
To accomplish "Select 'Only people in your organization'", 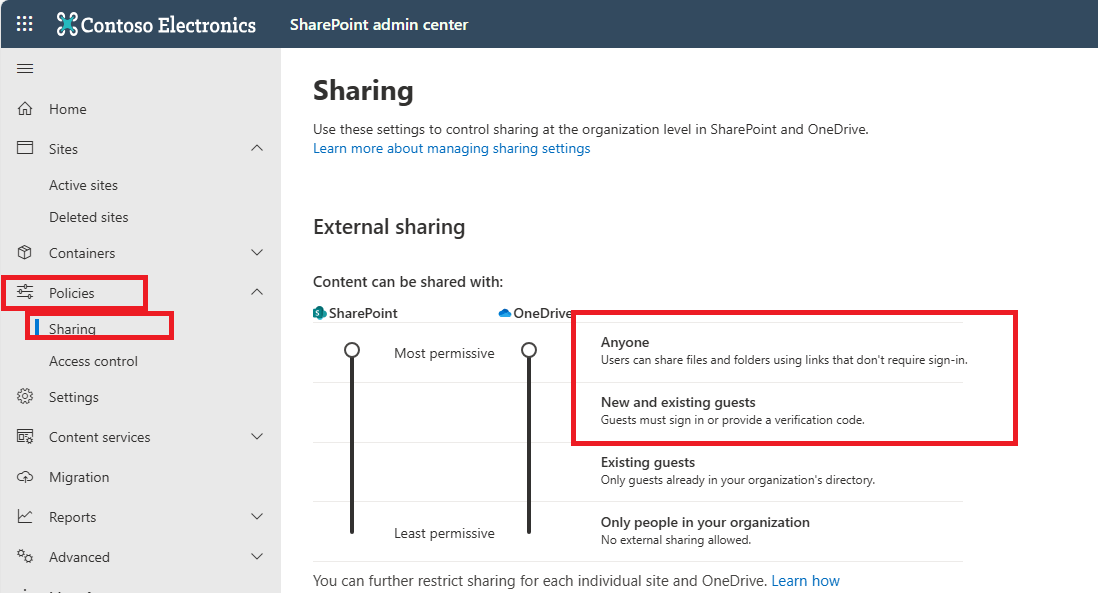I will pos(705,522).
